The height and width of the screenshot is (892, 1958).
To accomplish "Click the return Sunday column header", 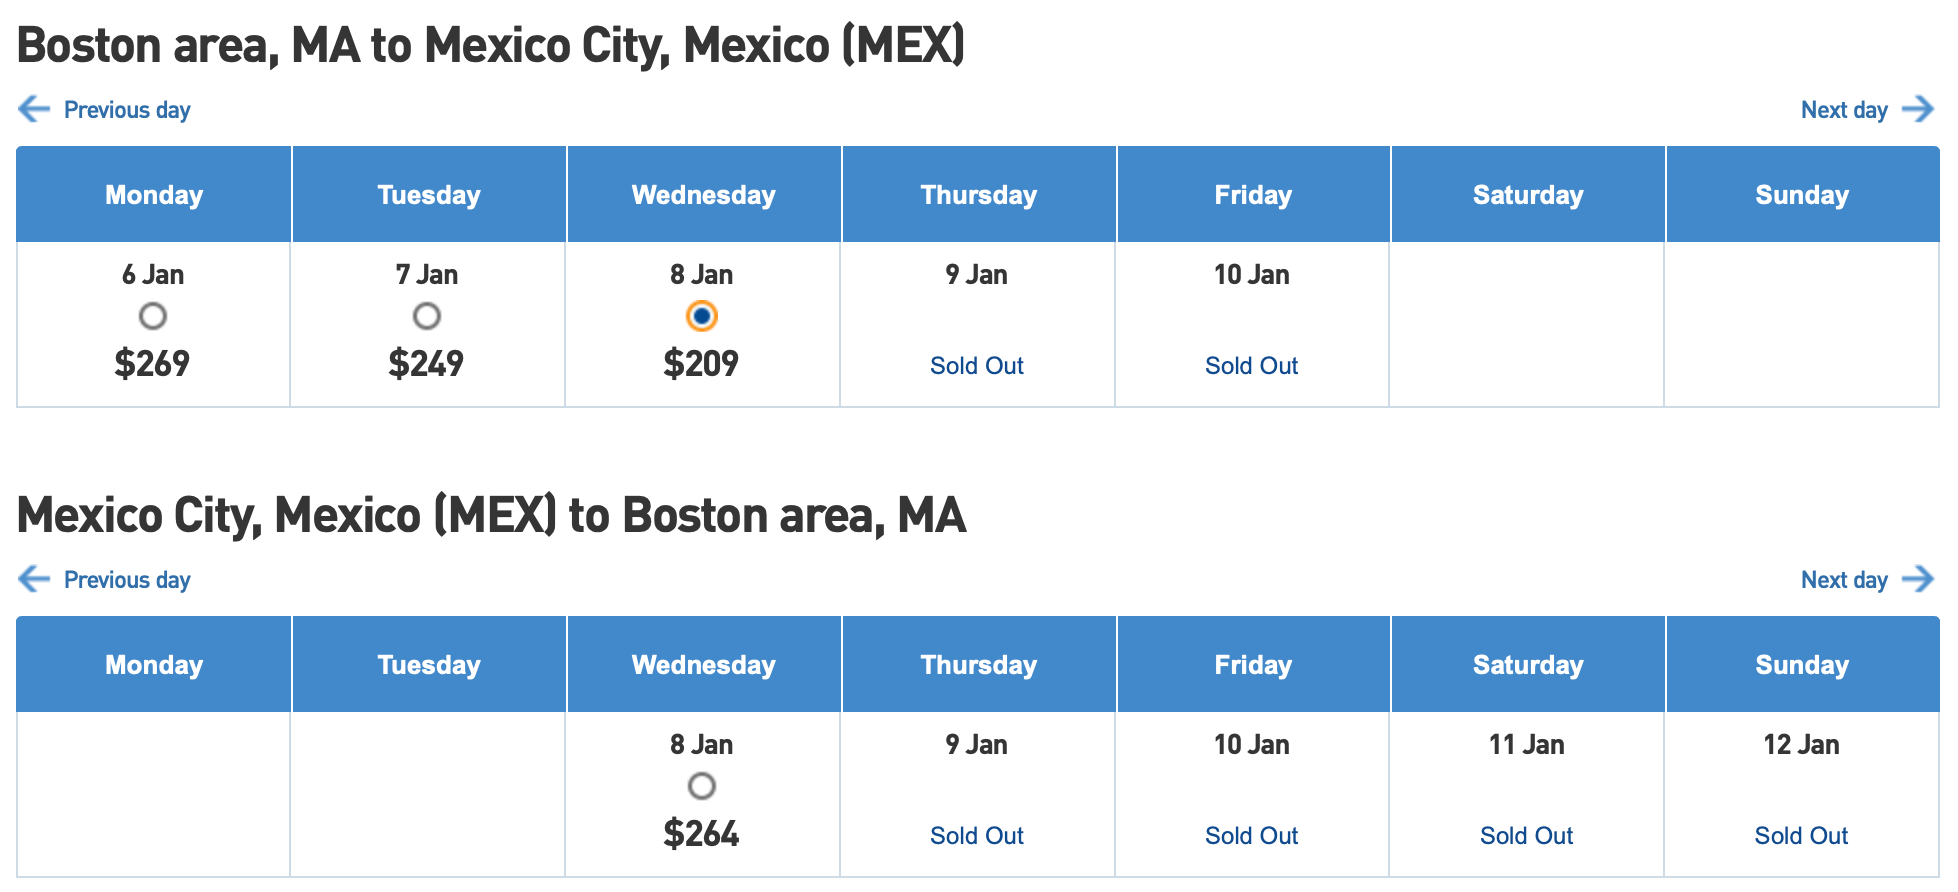I will 1802,665.
